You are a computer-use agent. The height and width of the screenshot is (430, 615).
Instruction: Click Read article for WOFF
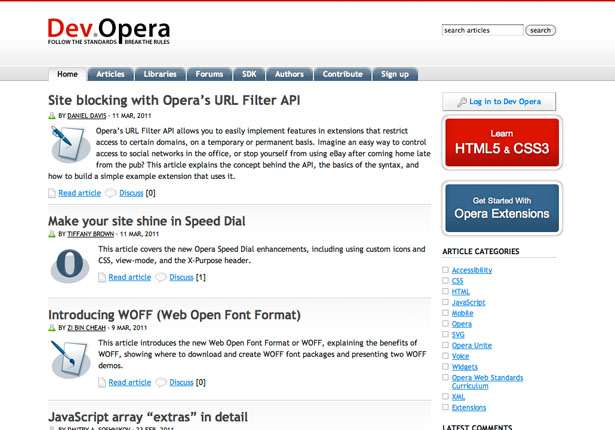[130, 383]
